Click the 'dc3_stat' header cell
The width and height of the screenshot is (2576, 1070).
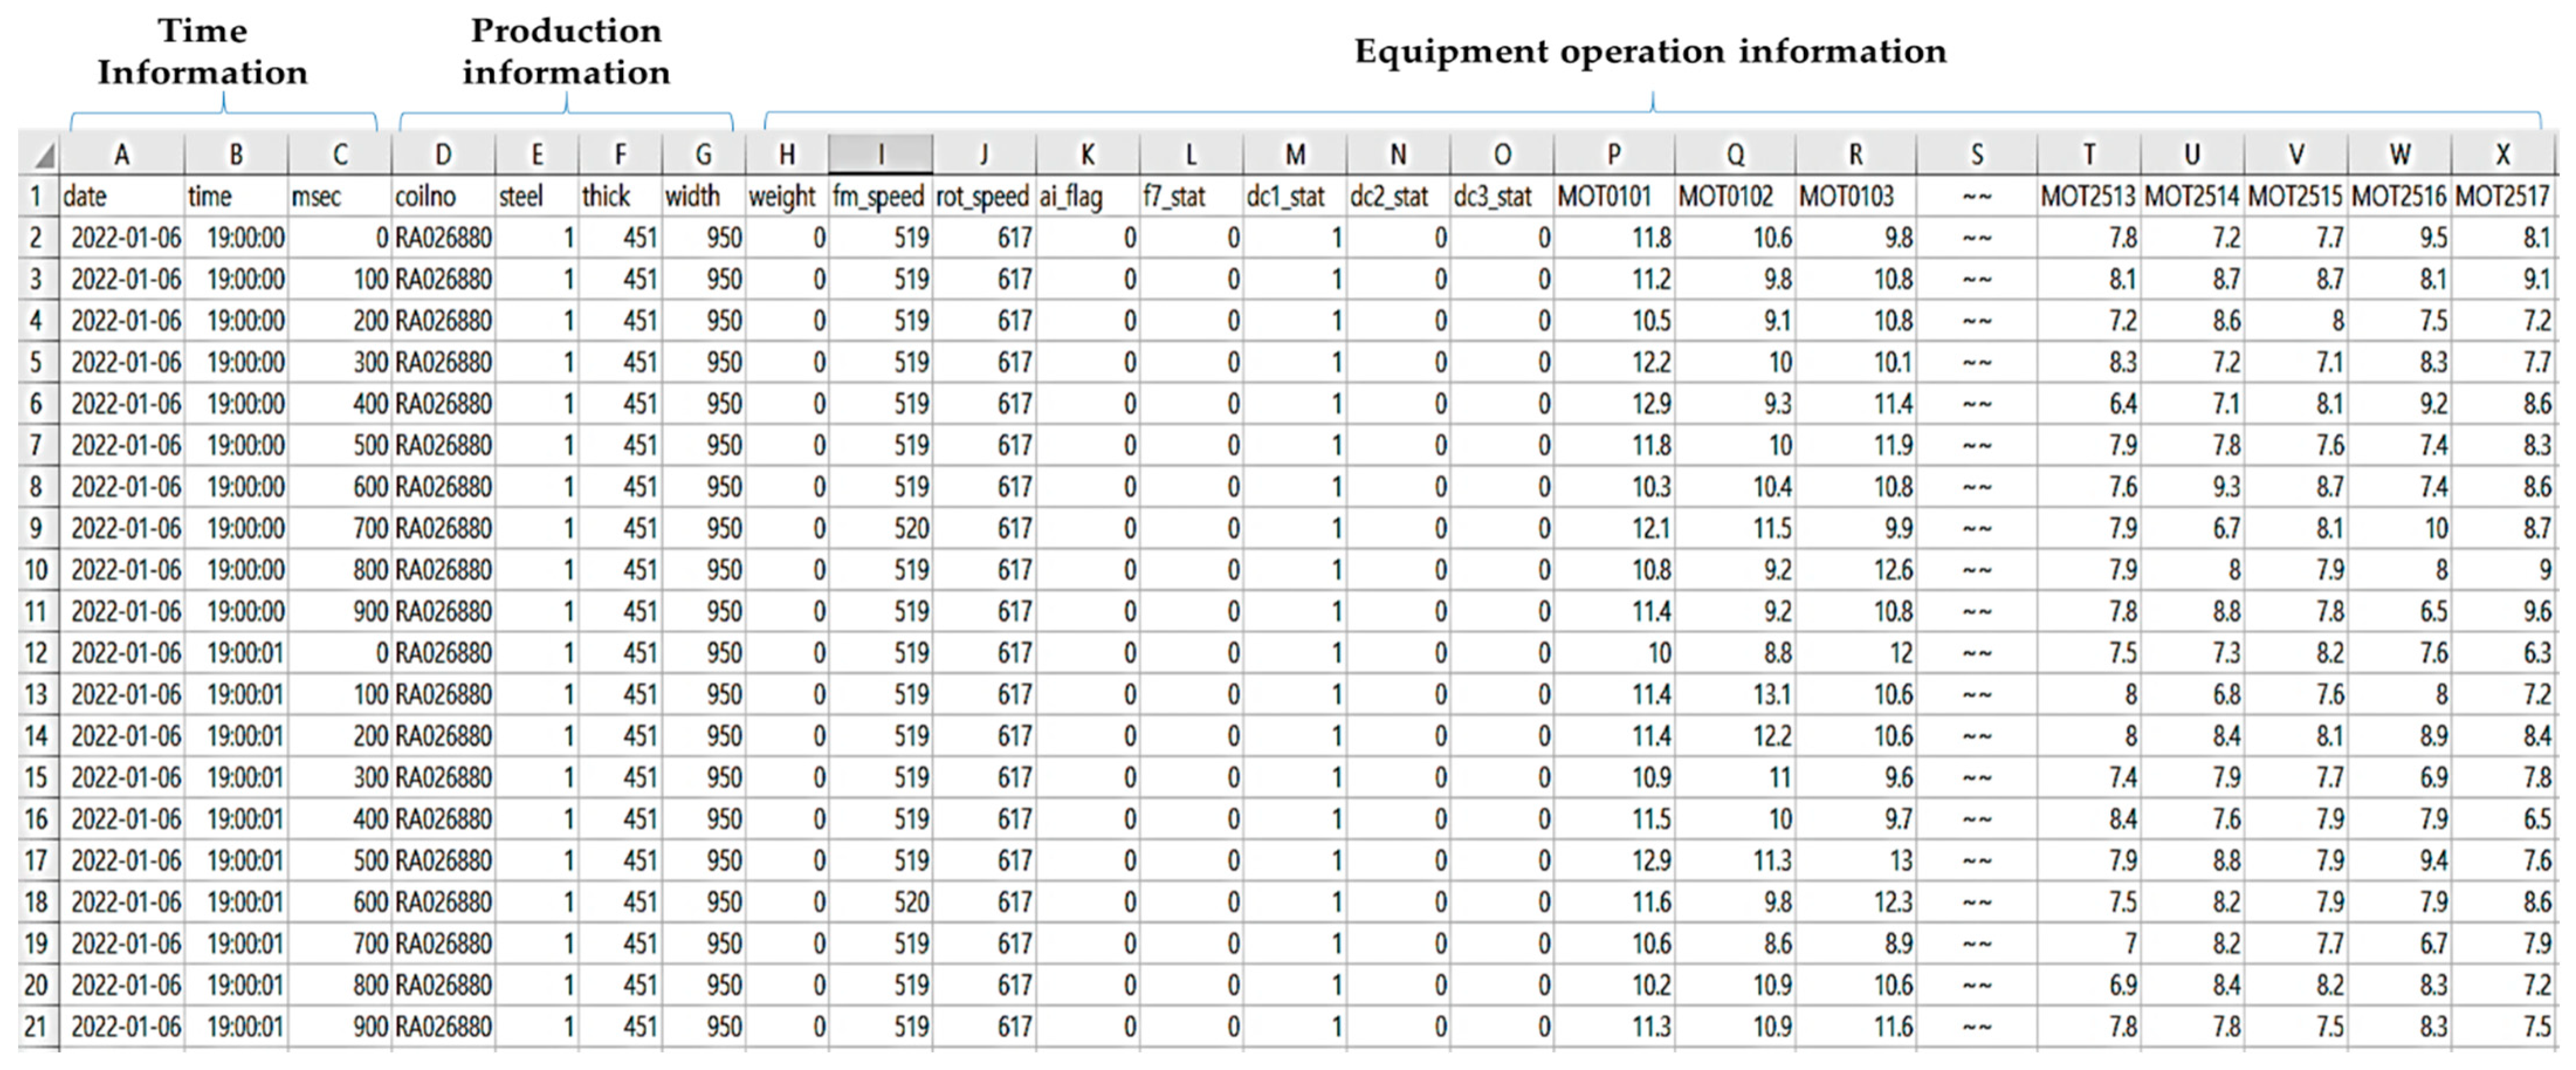1502,196
